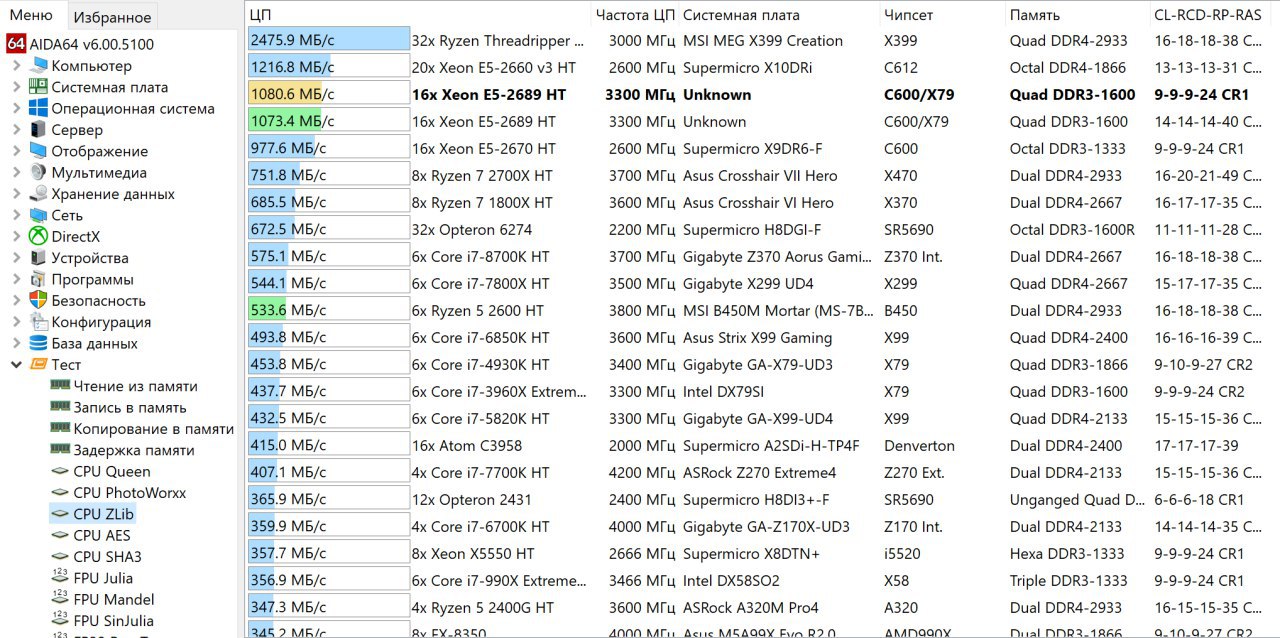Image resolution: width=1280 pixels, height=638 pixels.
Task: Sort by the CL-RCD-RP-RAS column header
Action: [1214, 15]
